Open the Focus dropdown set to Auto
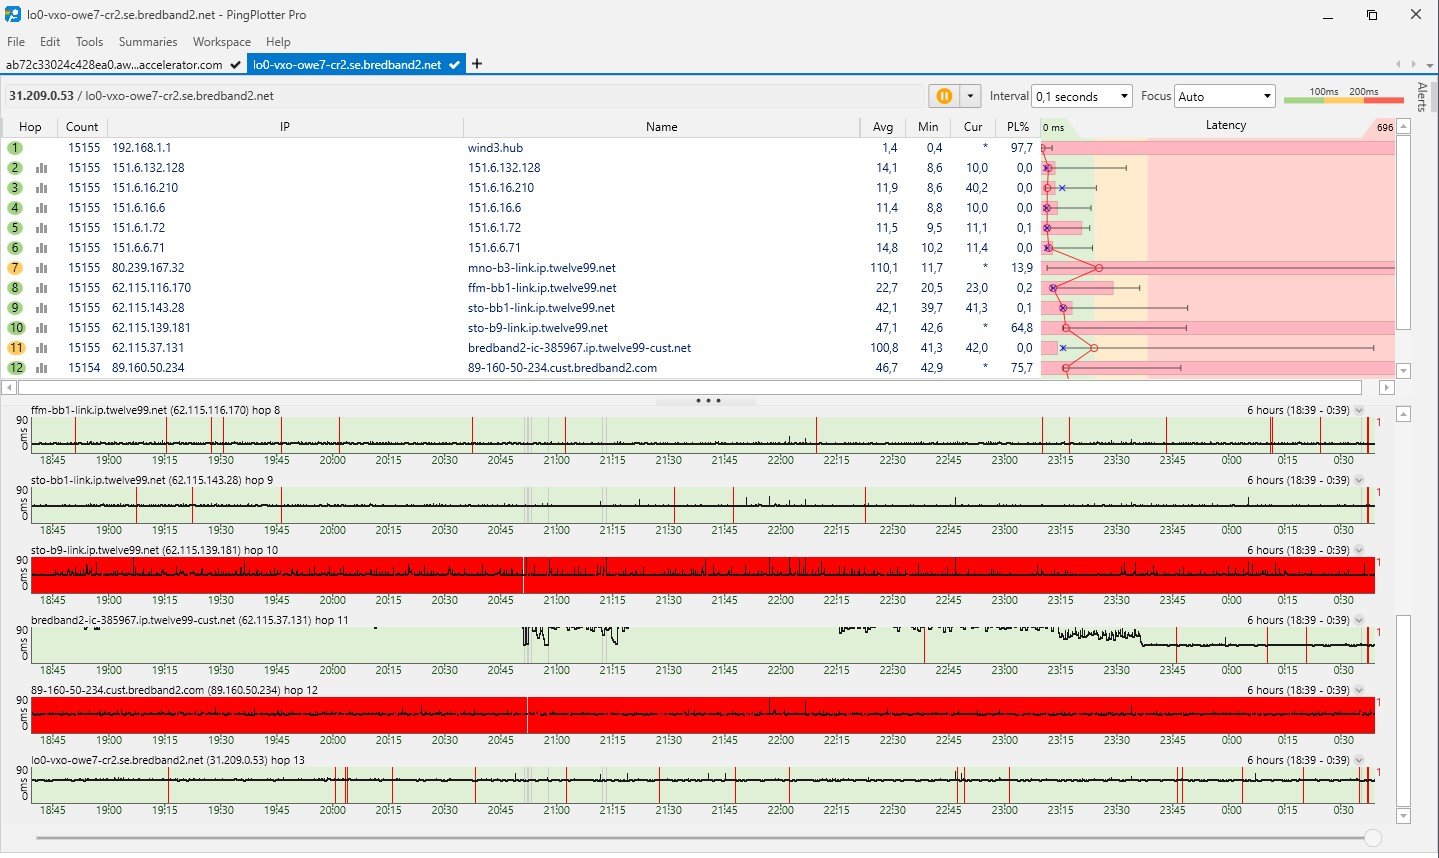 coord(1224,96)
